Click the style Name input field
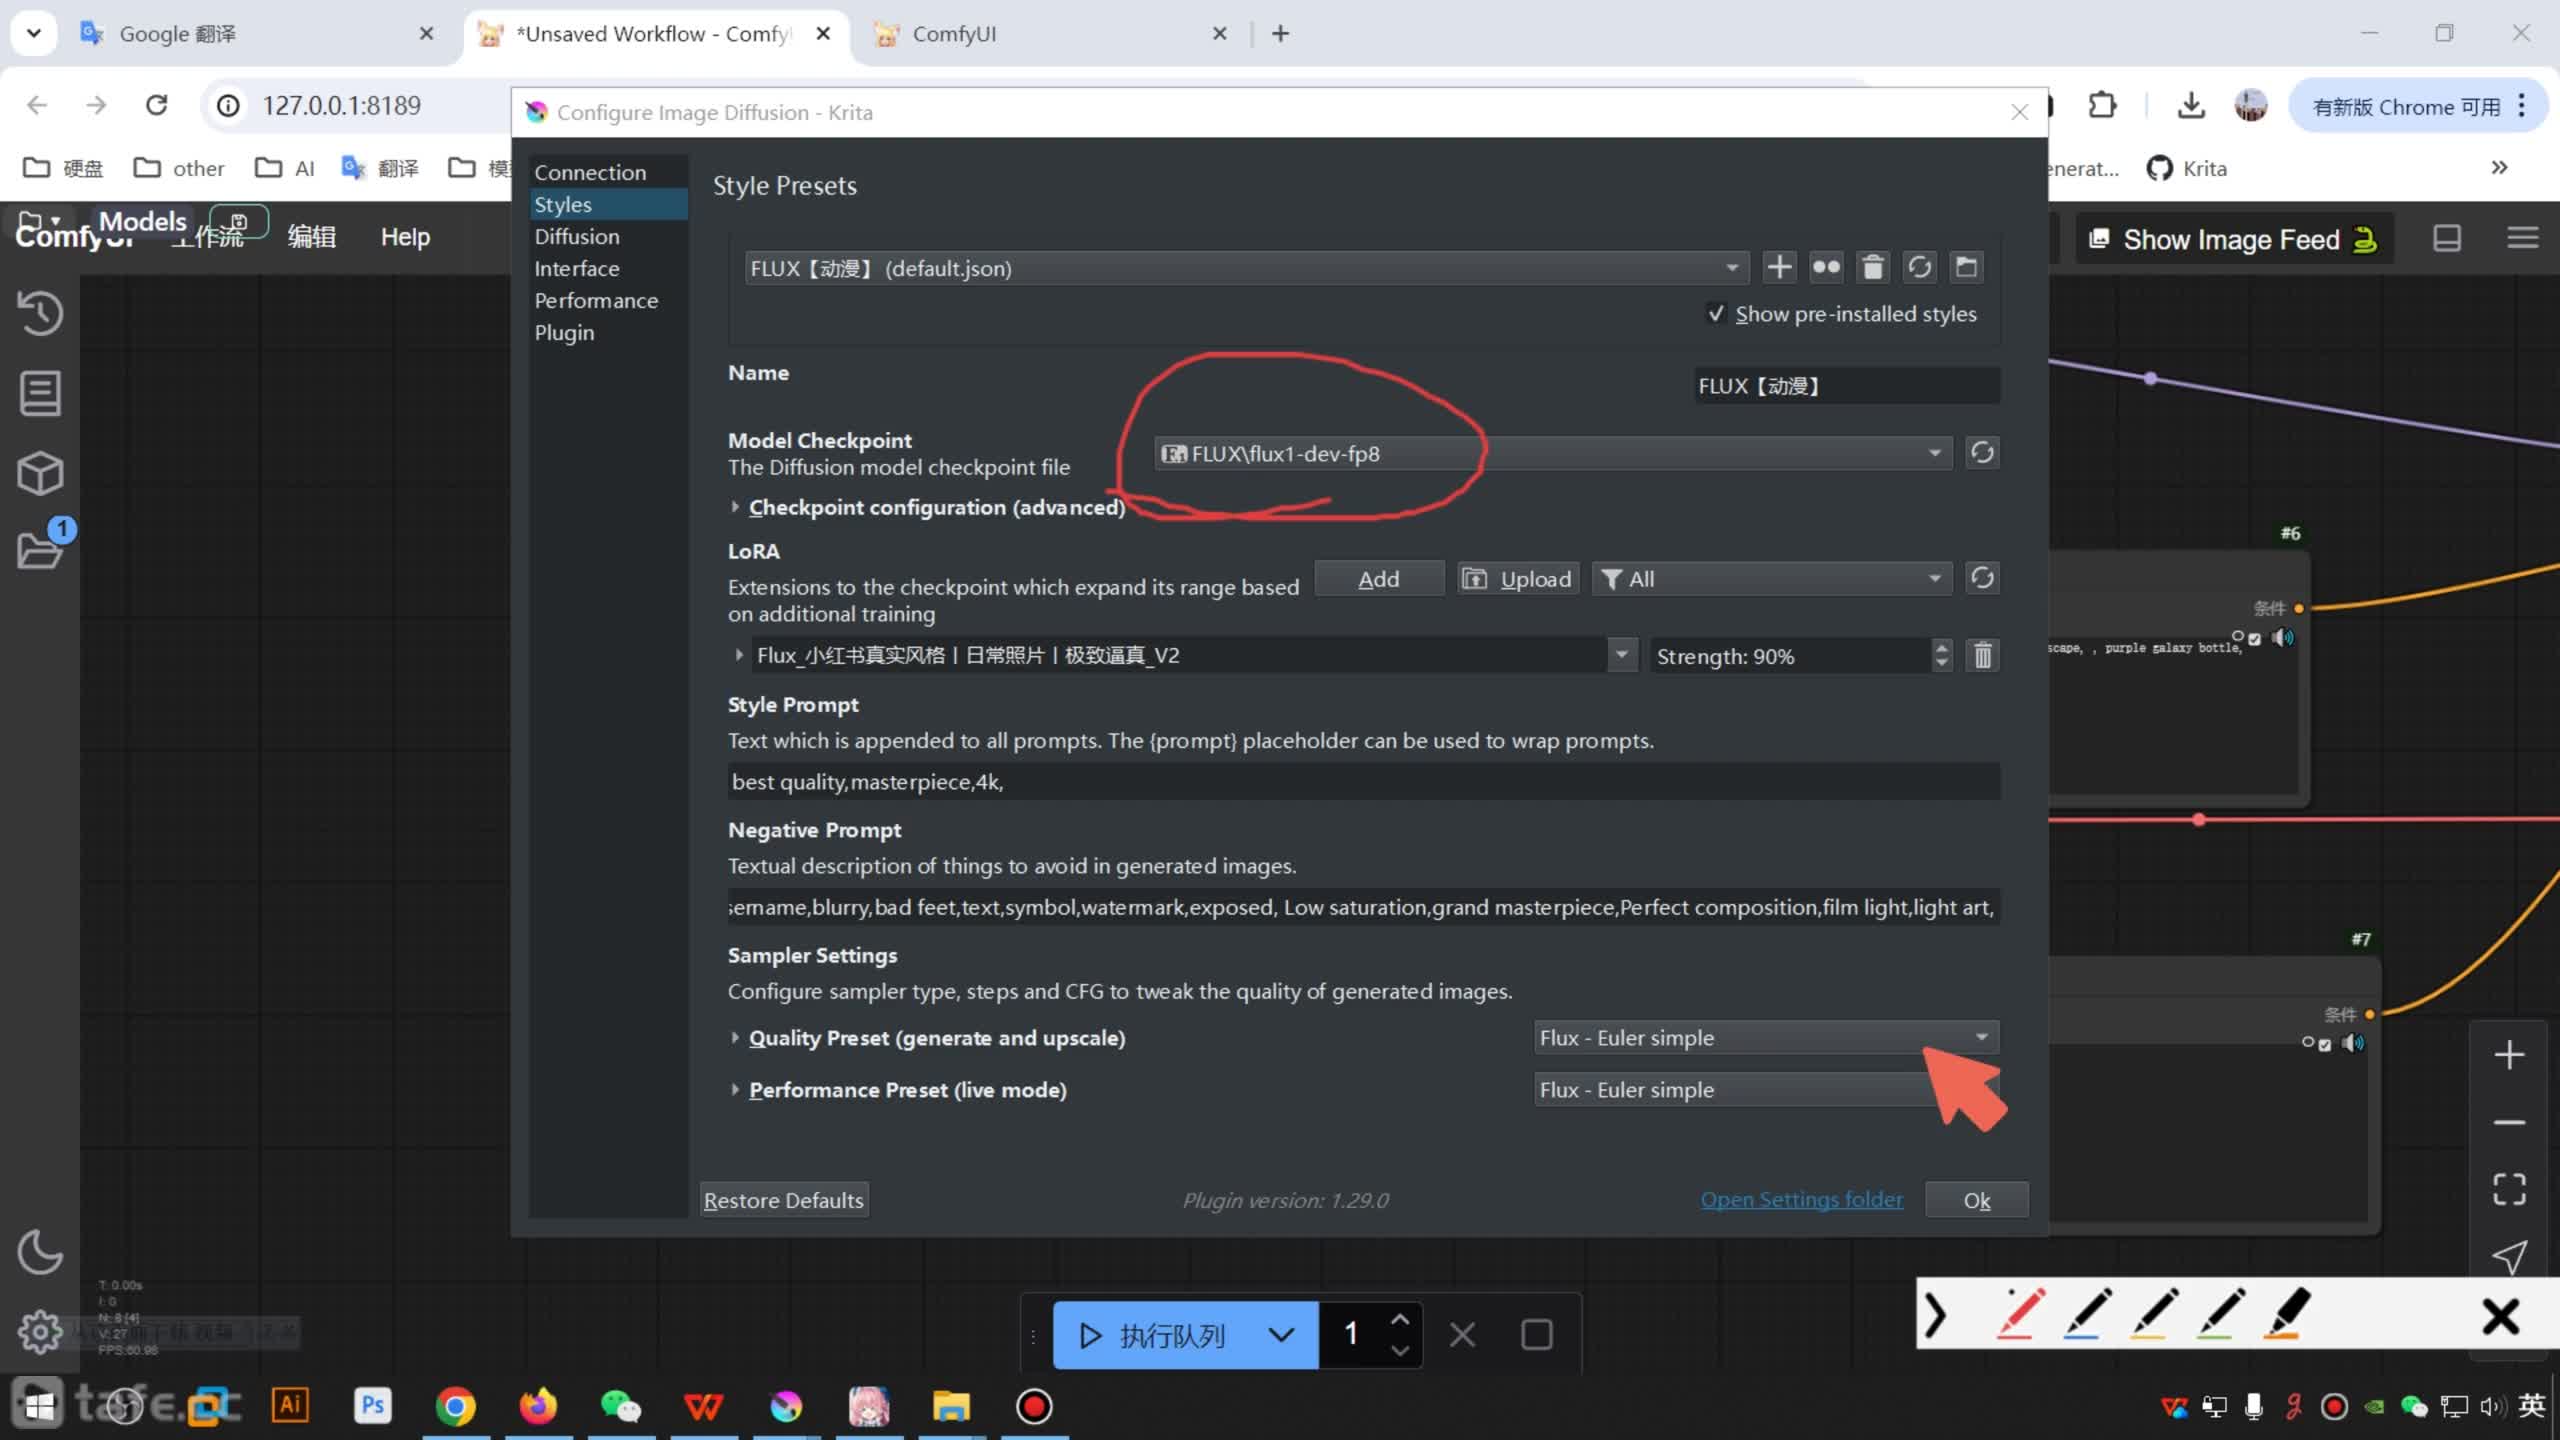Screen dimensions: 2560x1440 [1846, 386]
